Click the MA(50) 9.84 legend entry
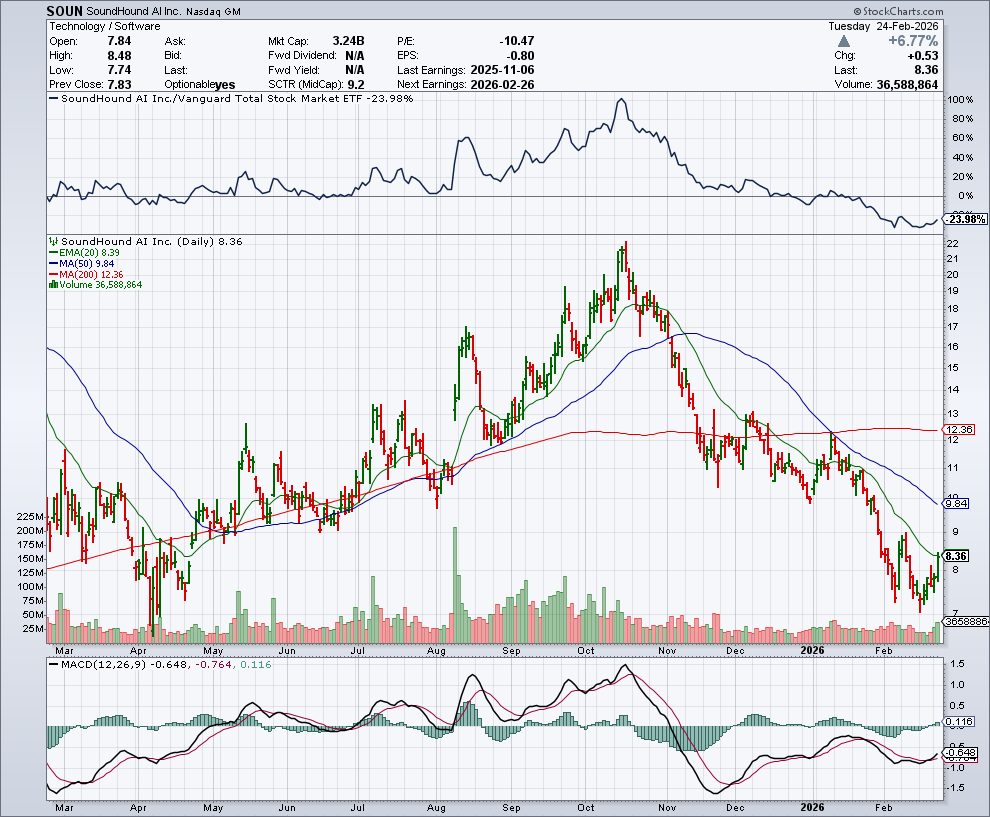 [x=82, y=263]
